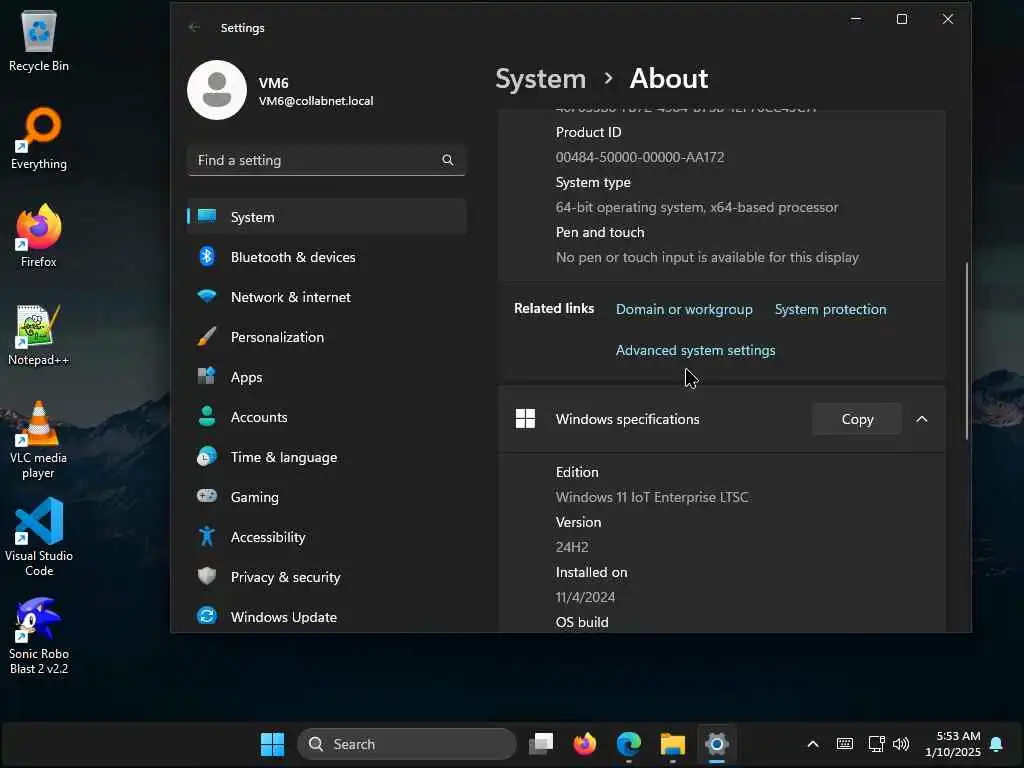Click the Settings gear on the taskbar
Viewport: 1024px width, 768px height.
pos(716,744)
